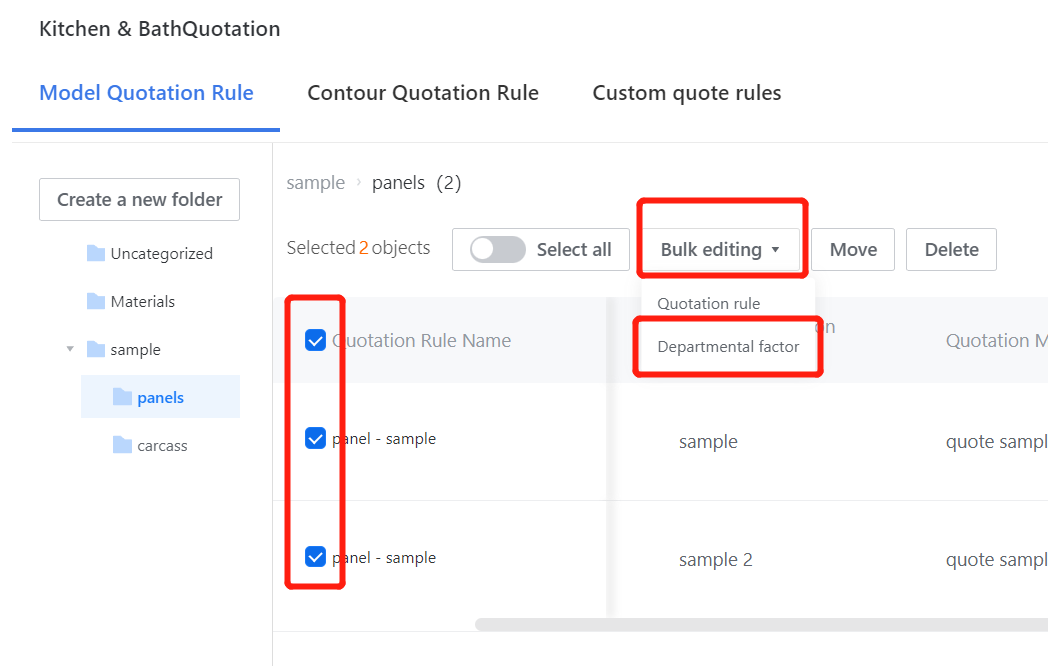The height and width of the screenshot is (666, 1048).
Task: Toggle the Select all switch
Action: click(498, 250)
